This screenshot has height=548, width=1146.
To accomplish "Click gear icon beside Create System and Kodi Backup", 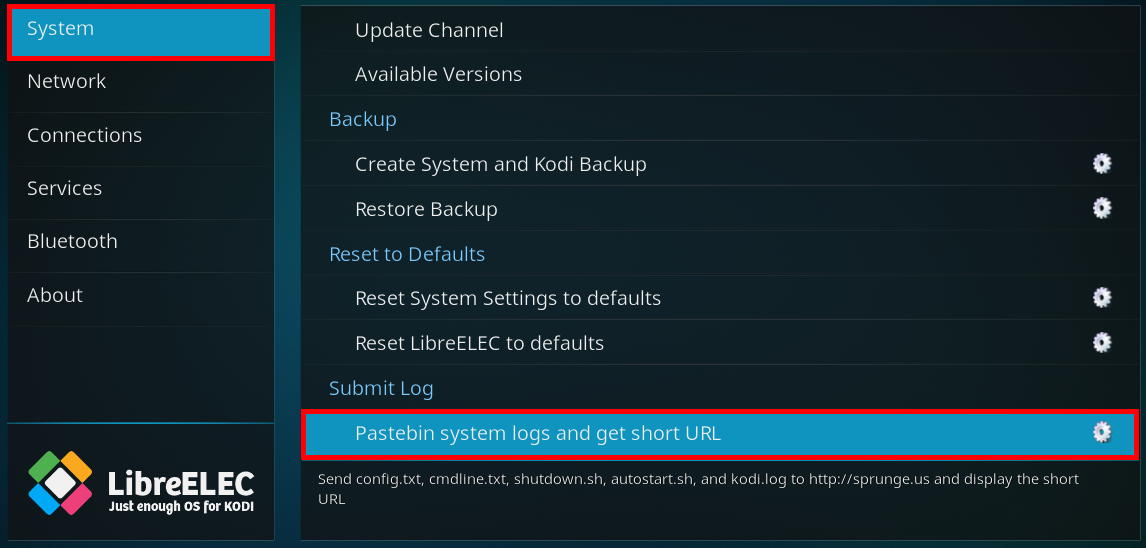I will pos(1101,164).
